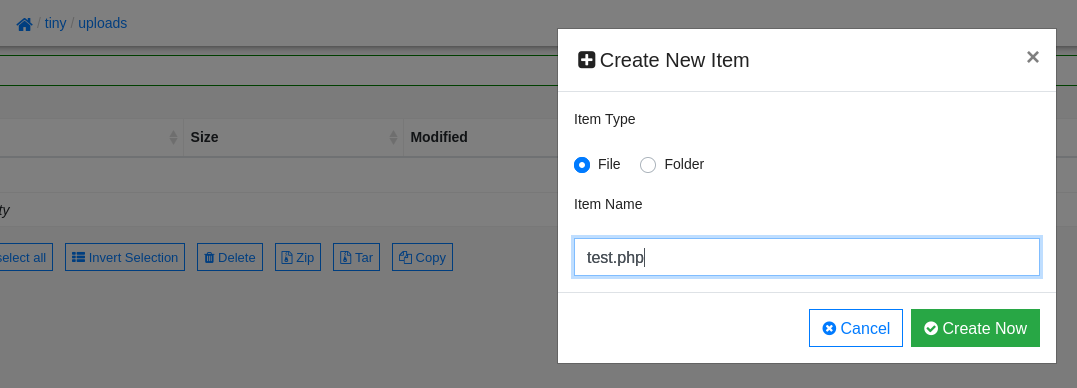The height and width of the screenshot is (388, 1077).
Task: Click the sort arrows left of Size
Action: pos(174,137)
